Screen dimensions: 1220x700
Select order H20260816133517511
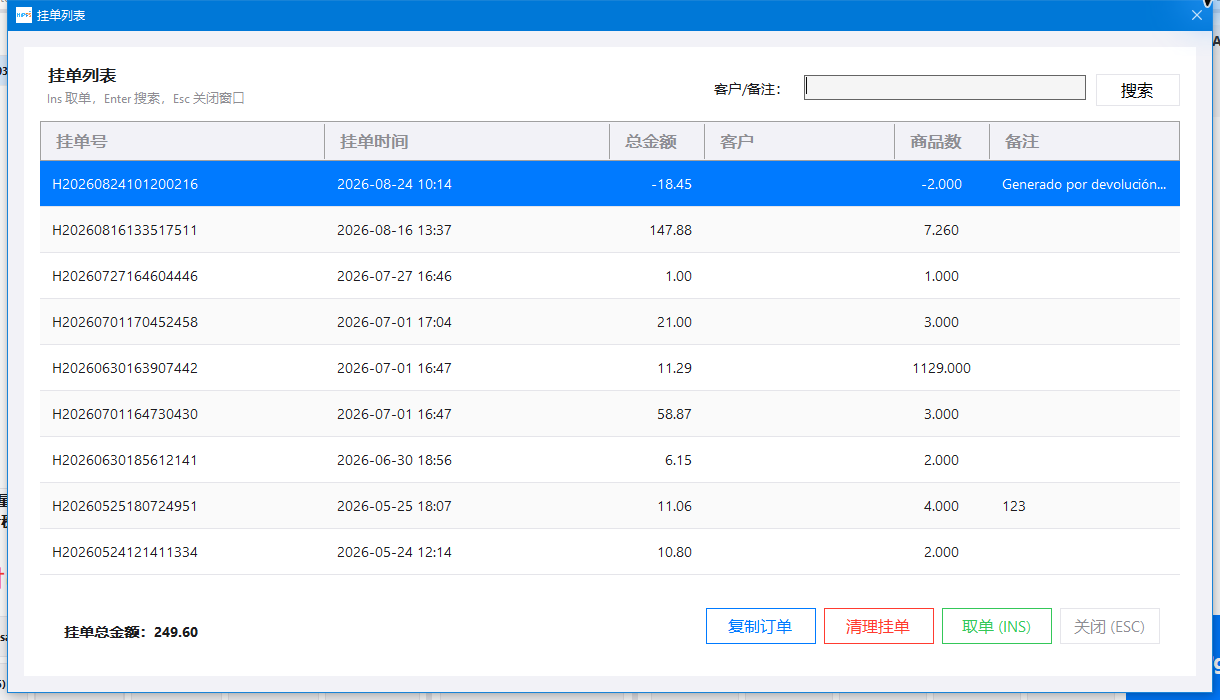610,230
